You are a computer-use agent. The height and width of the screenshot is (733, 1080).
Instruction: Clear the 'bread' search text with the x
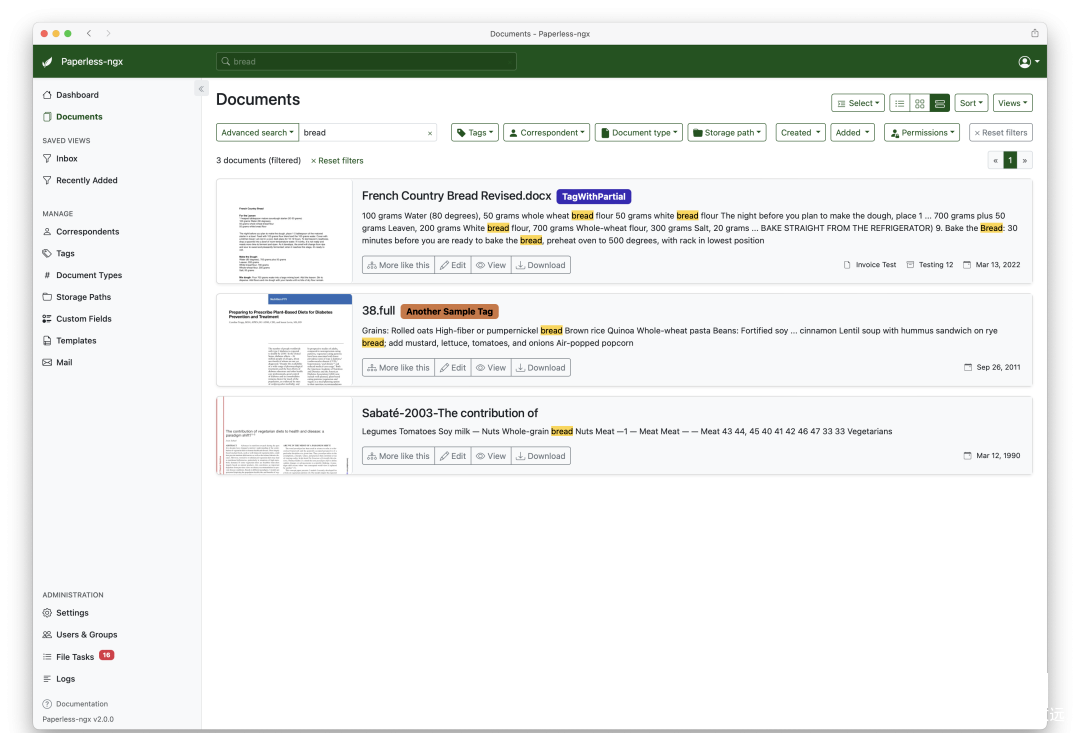click(430, 133)
